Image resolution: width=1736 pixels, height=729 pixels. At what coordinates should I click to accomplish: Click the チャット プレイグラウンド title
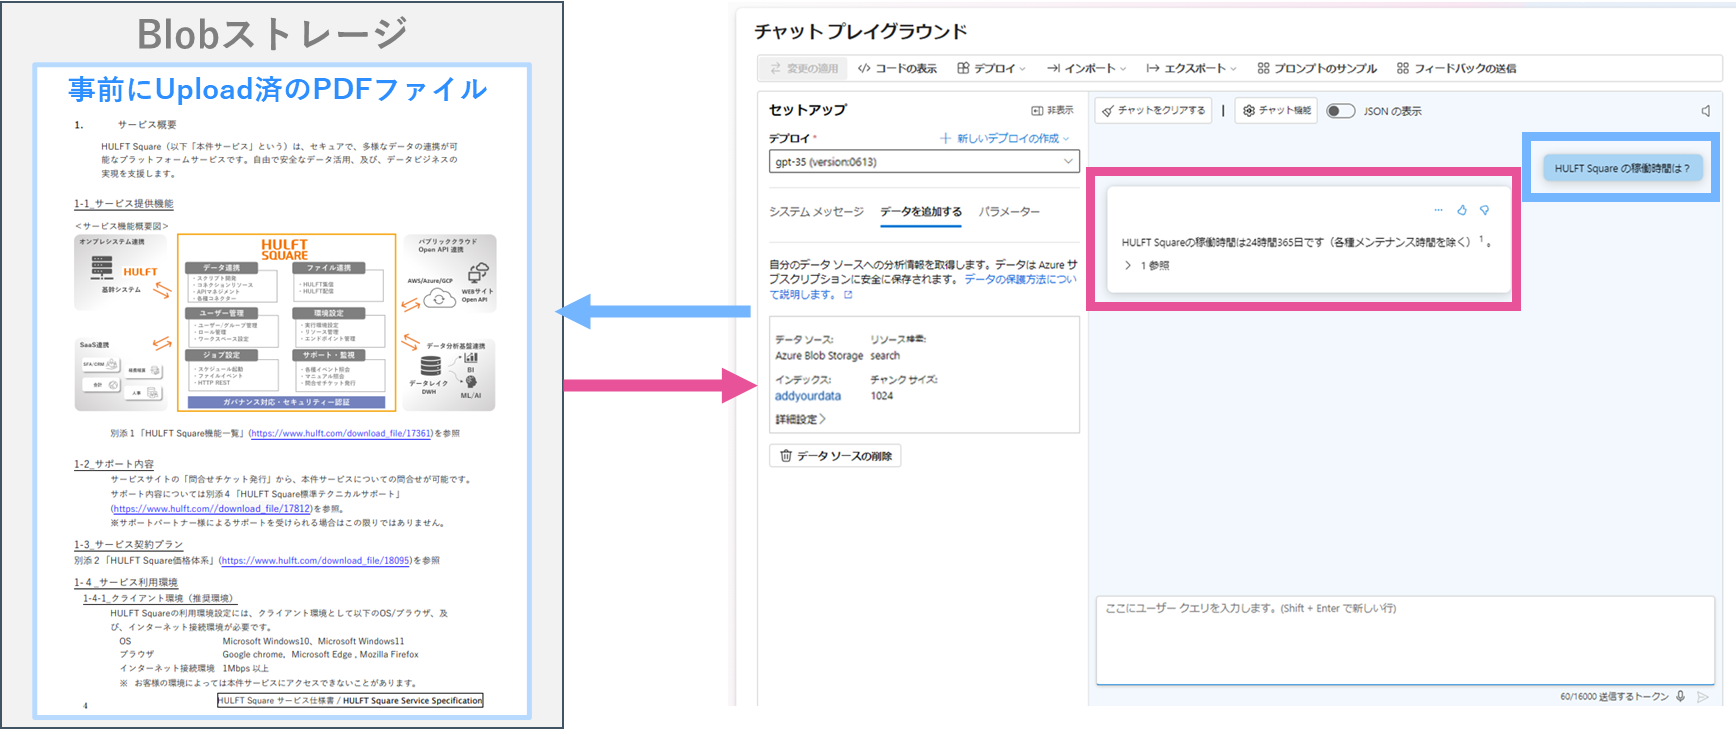coord(861,31)
